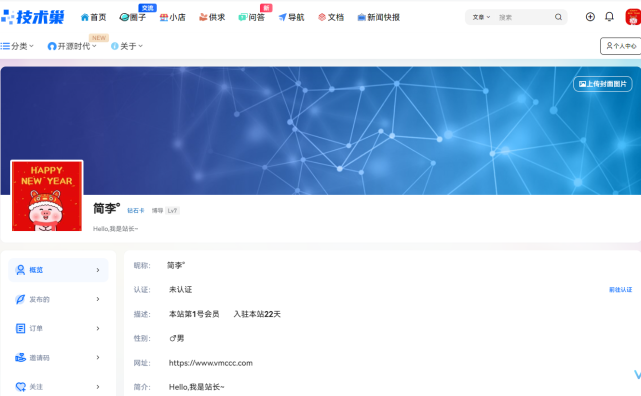The height and width of the screenshot is (396, 641).
Task: Expand the 开源时代 dropdown
Action: click(72, 46)
